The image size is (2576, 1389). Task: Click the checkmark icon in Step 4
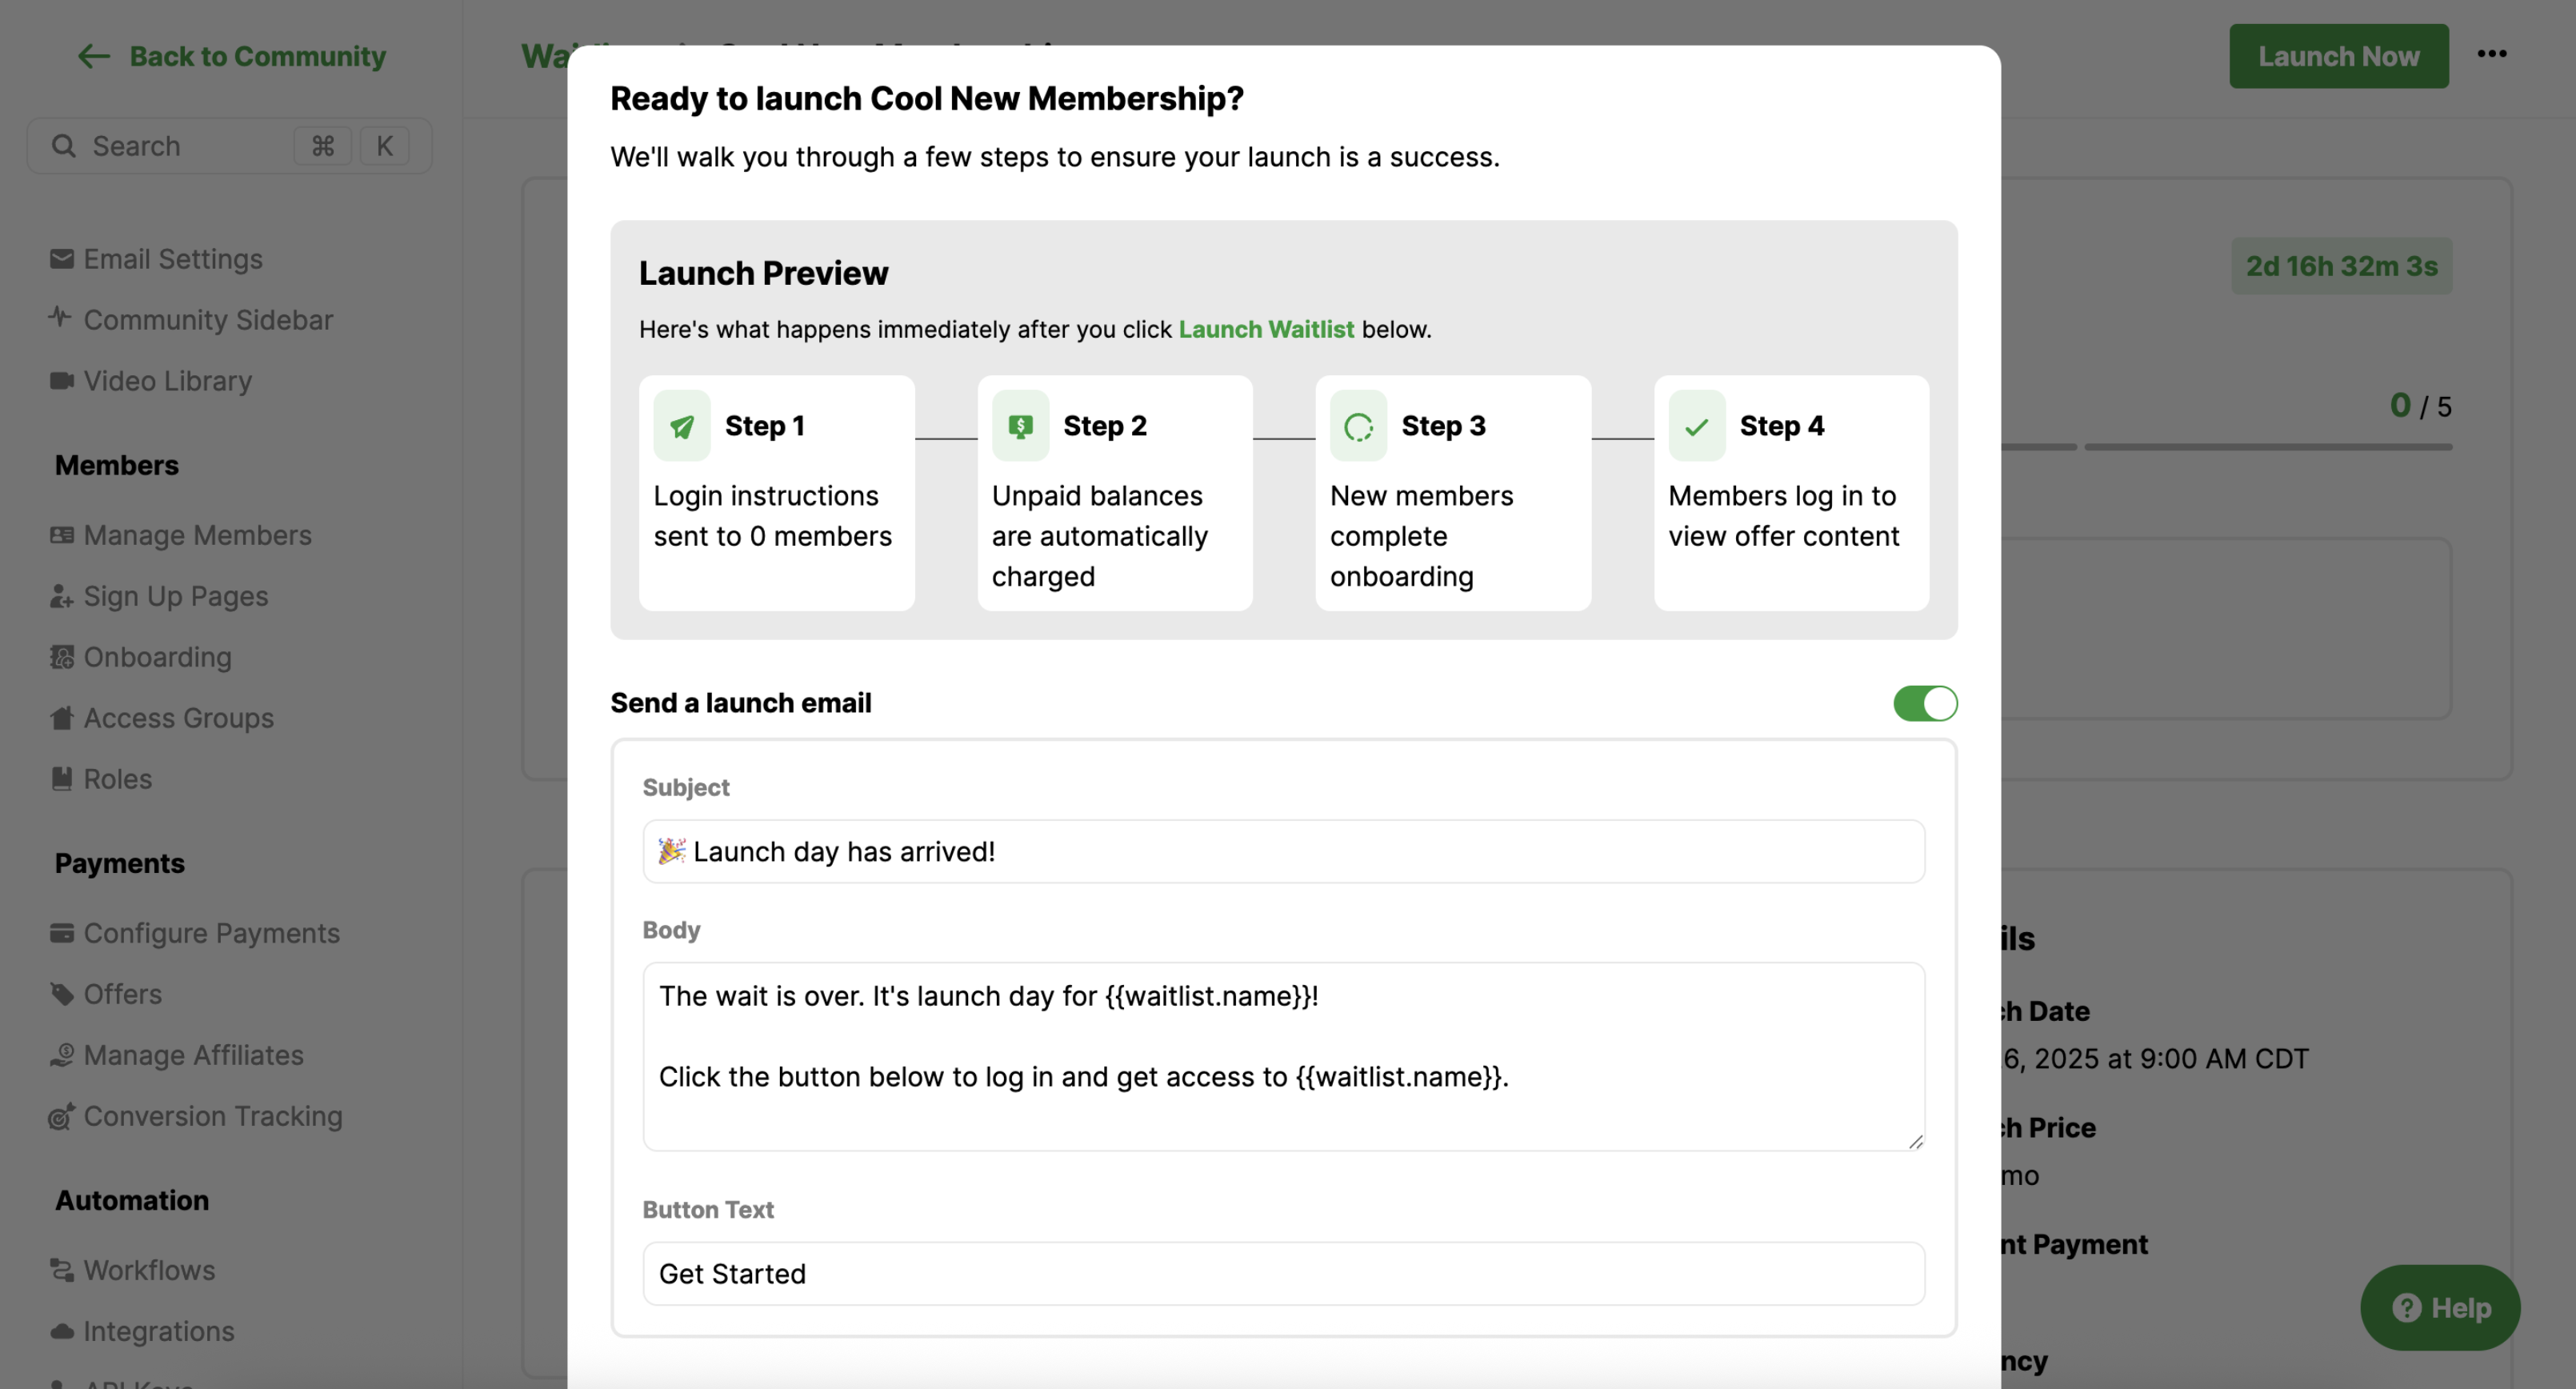pos(1696,426)
